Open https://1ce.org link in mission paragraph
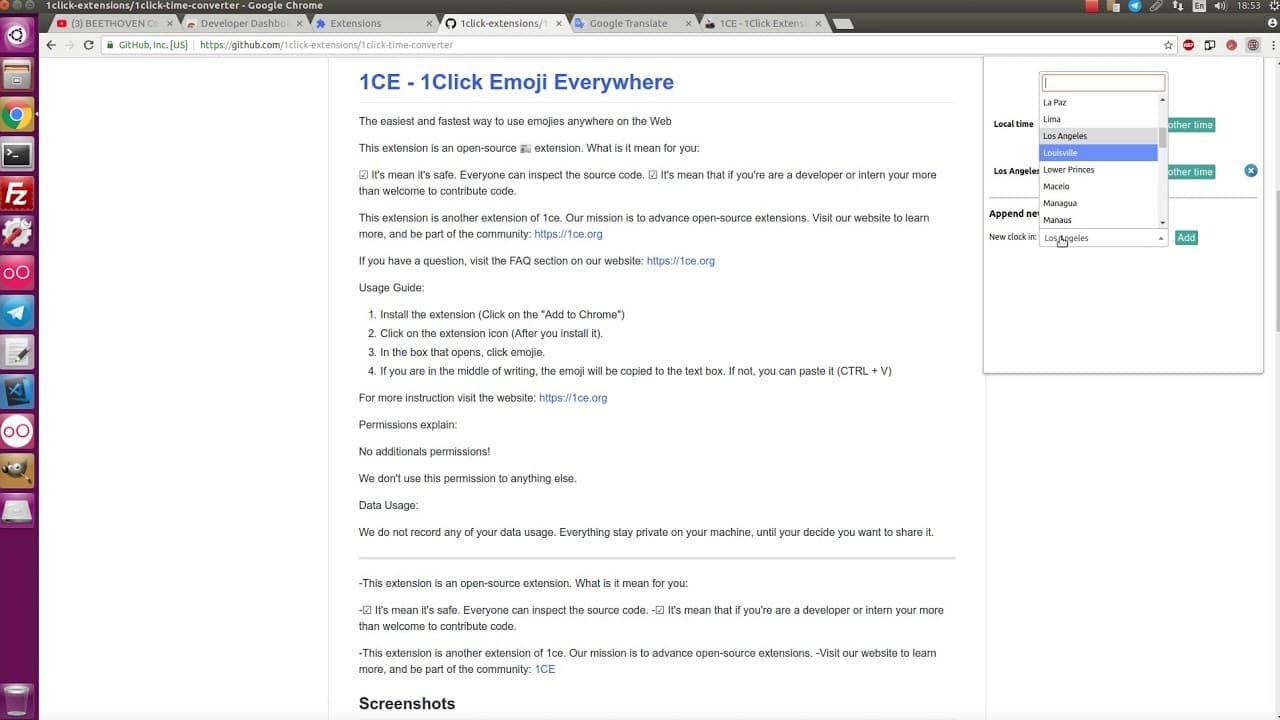Viewport: 1280px width, 720px height. (568, 234)
